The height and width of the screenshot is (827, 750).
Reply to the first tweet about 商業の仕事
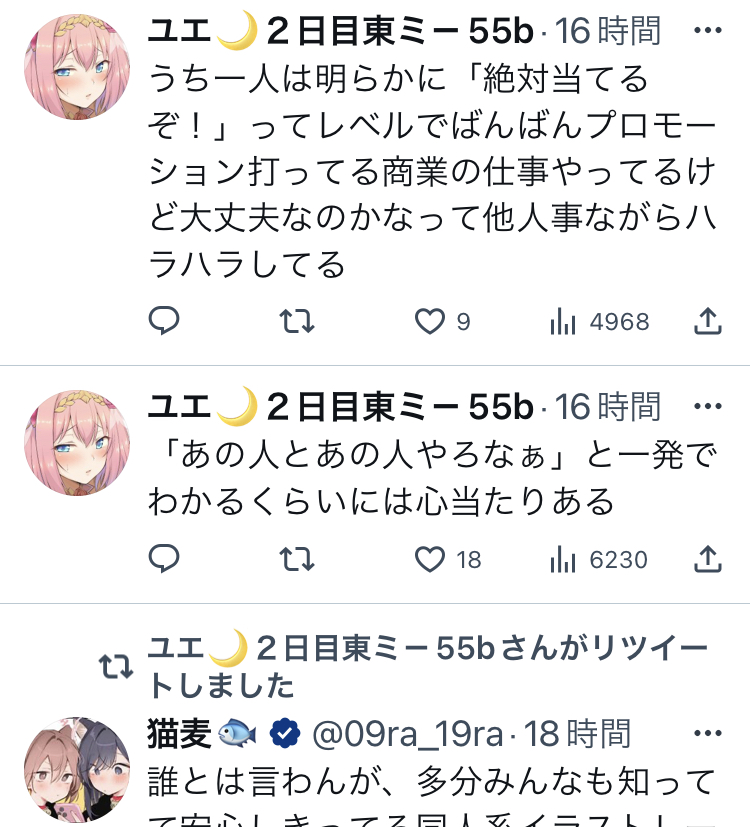(x=164, y=320)
